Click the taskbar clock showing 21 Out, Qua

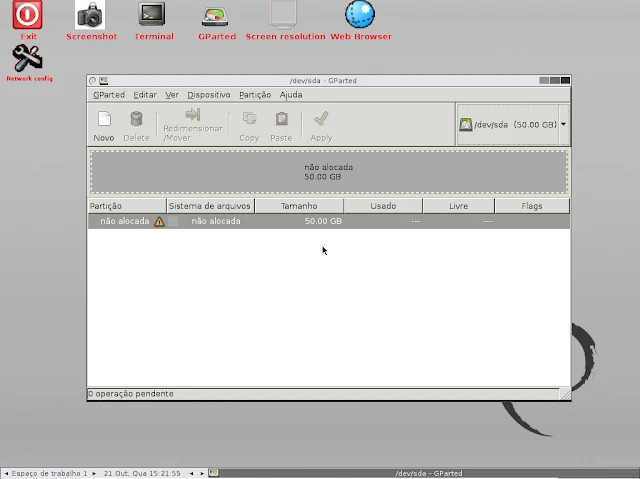[142, 473]
